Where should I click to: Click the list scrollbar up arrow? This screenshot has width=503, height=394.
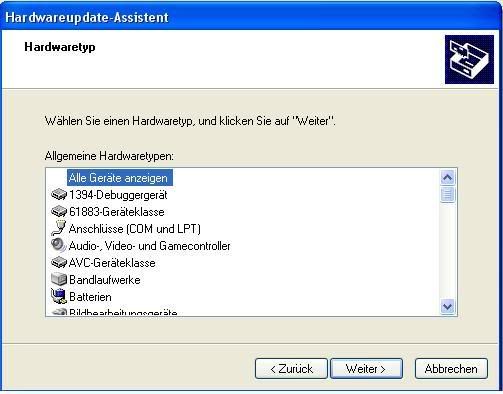point(447,178)
